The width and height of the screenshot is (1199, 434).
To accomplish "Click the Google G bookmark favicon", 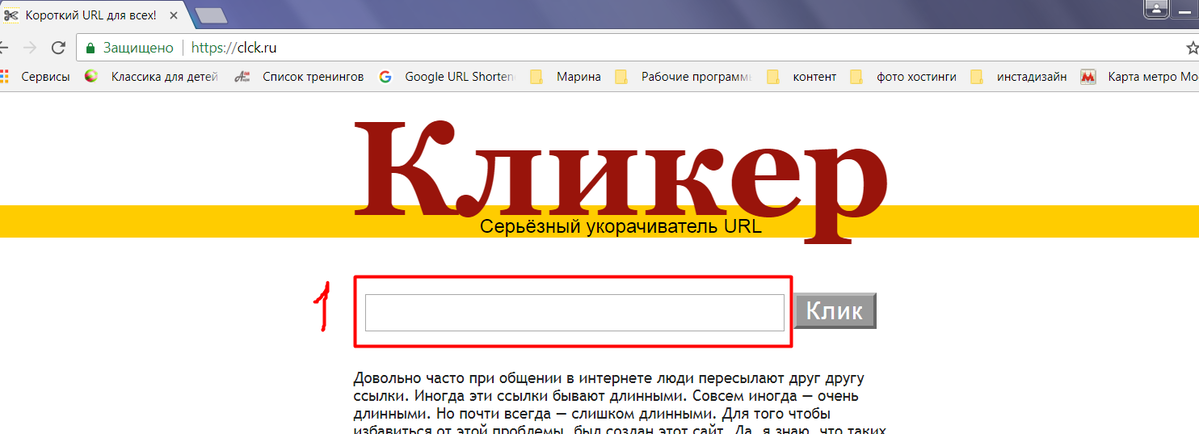I will (x=385, y=76).
